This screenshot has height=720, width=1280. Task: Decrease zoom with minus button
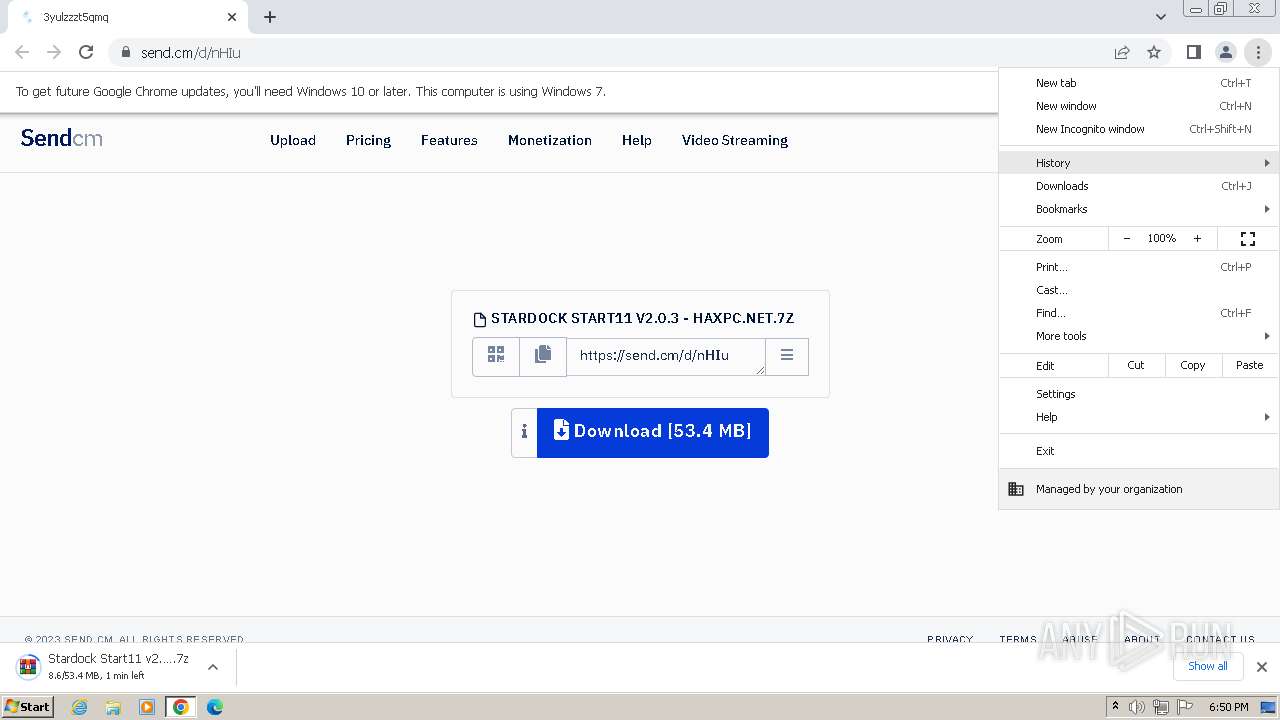1127,239
